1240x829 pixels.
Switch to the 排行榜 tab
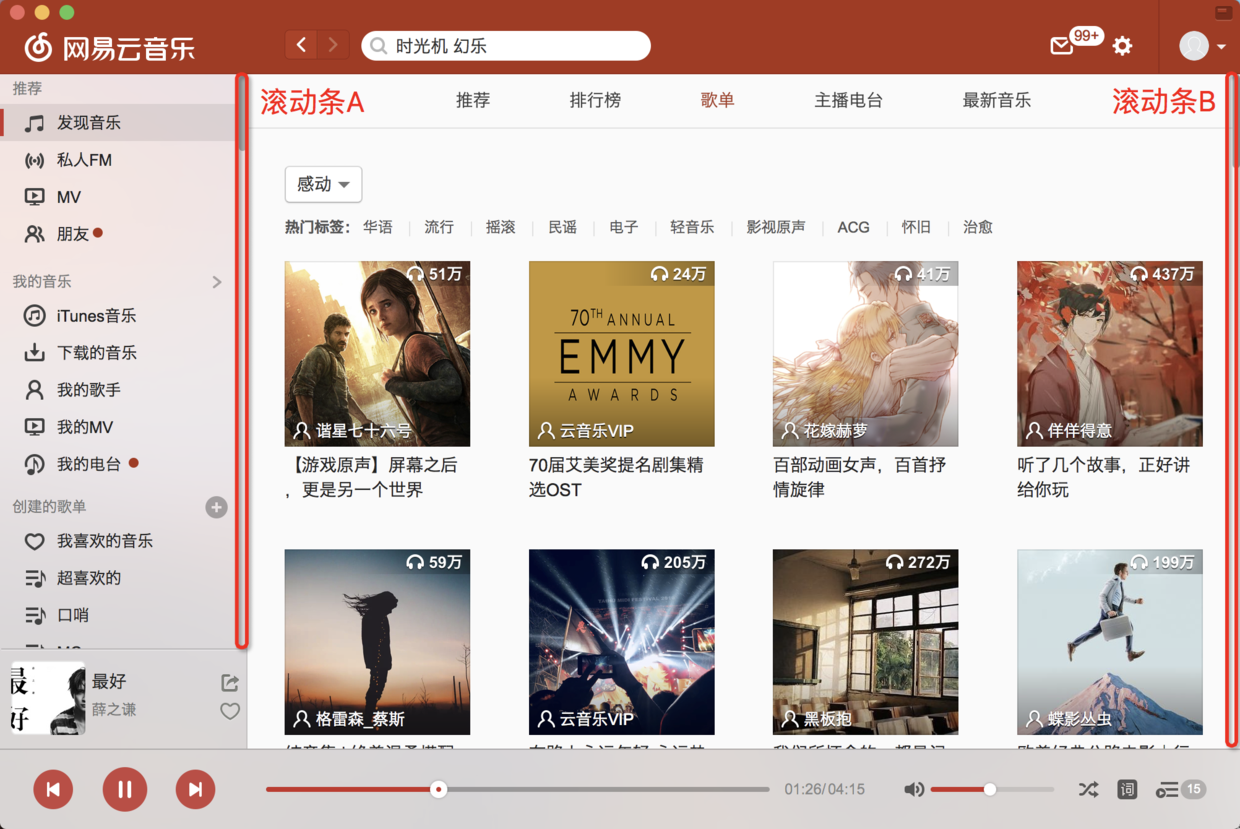[x=595, y=101]
